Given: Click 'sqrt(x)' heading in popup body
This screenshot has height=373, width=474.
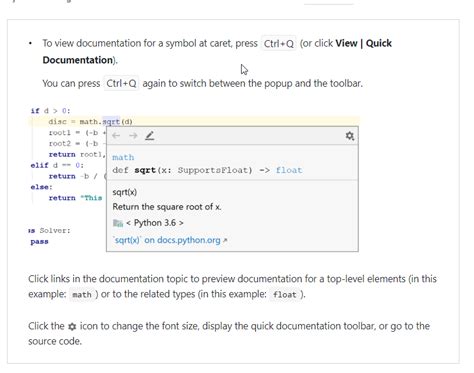Looking at the screenshot, I should [x=125, y=192].
